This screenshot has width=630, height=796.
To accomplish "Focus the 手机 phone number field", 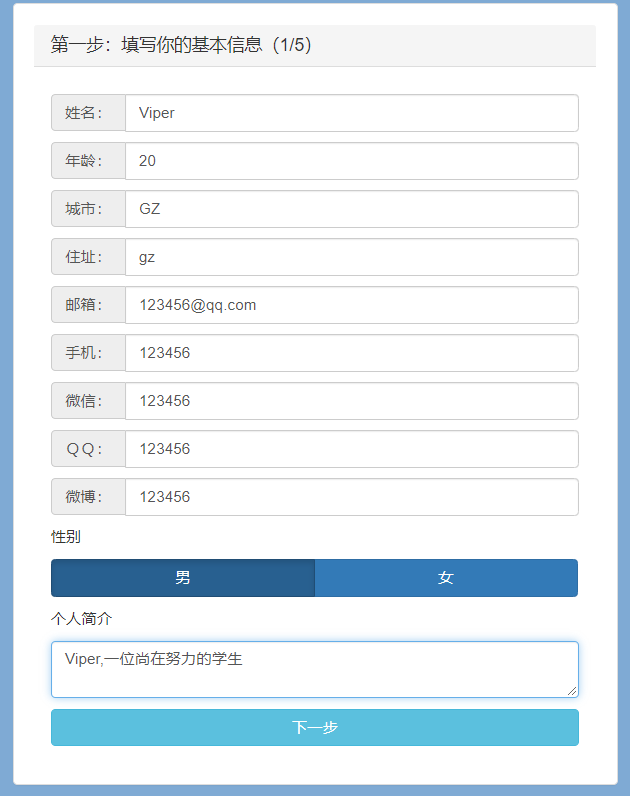I will [351, 353].
